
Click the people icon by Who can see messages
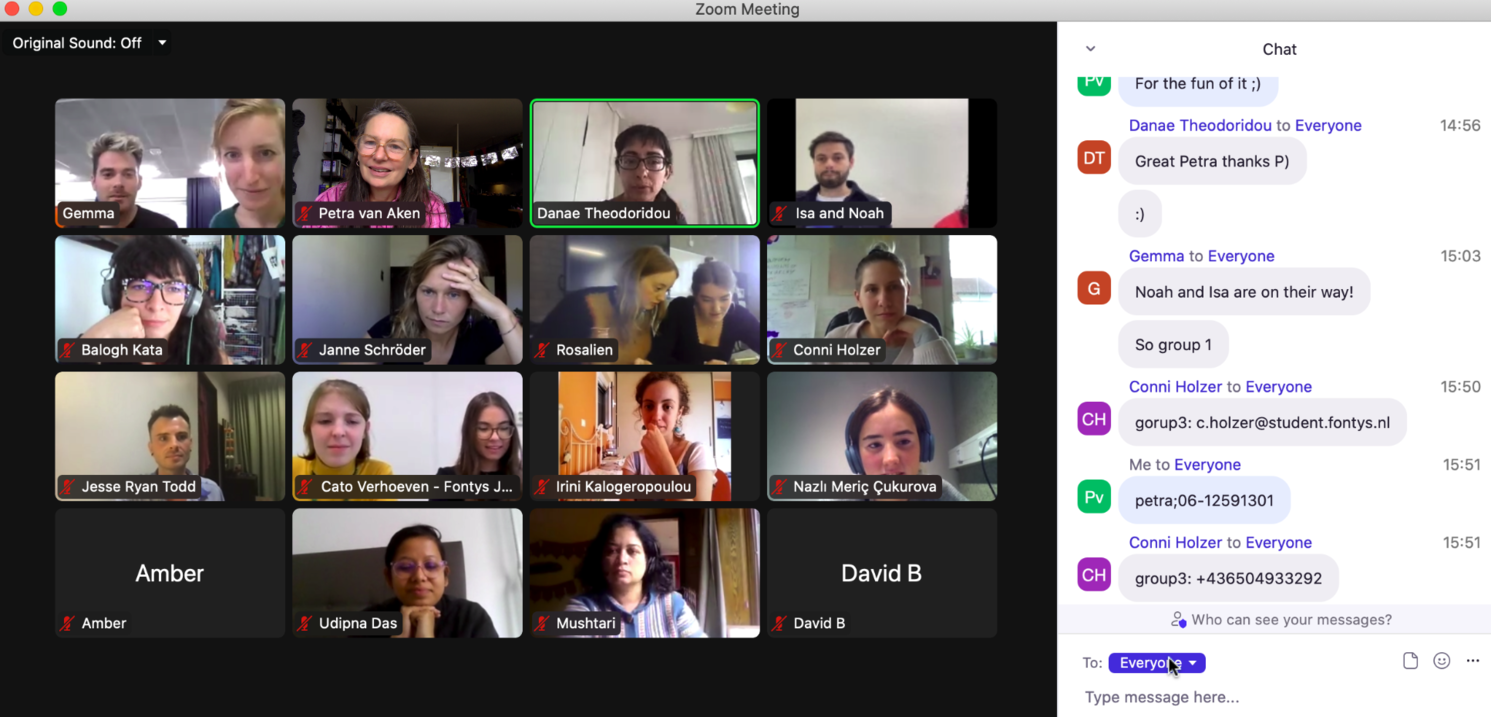tap(1178, 620)
